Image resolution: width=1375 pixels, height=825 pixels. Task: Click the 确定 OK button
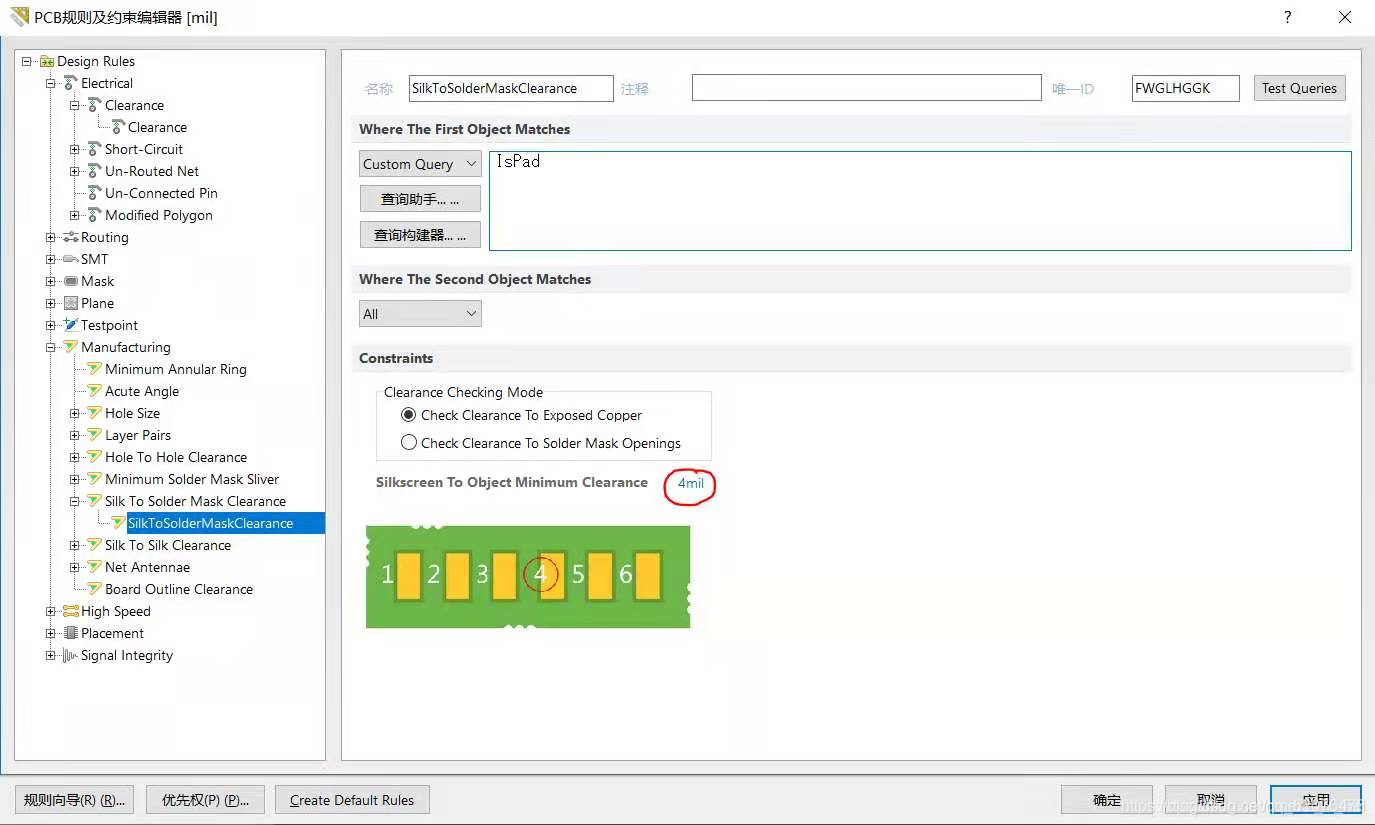[1107, 800]
